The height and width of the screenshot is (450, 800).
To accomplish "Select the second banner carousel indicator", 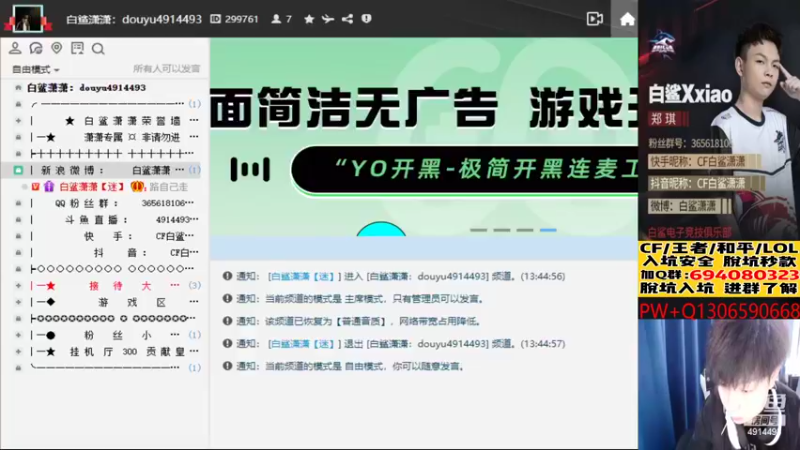I will 502,230.
